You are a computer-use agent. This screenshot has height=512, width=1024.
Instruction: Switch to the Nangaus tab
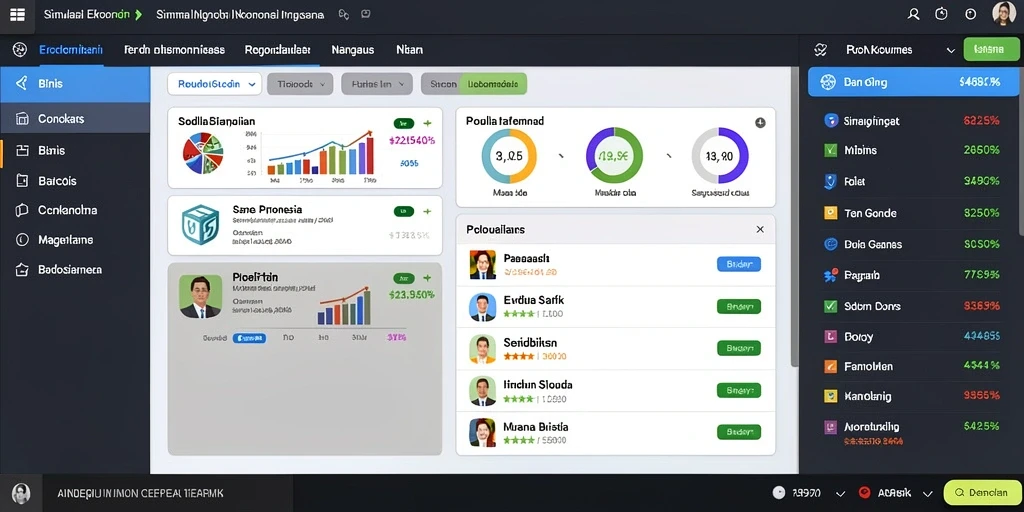click(353, 50)
